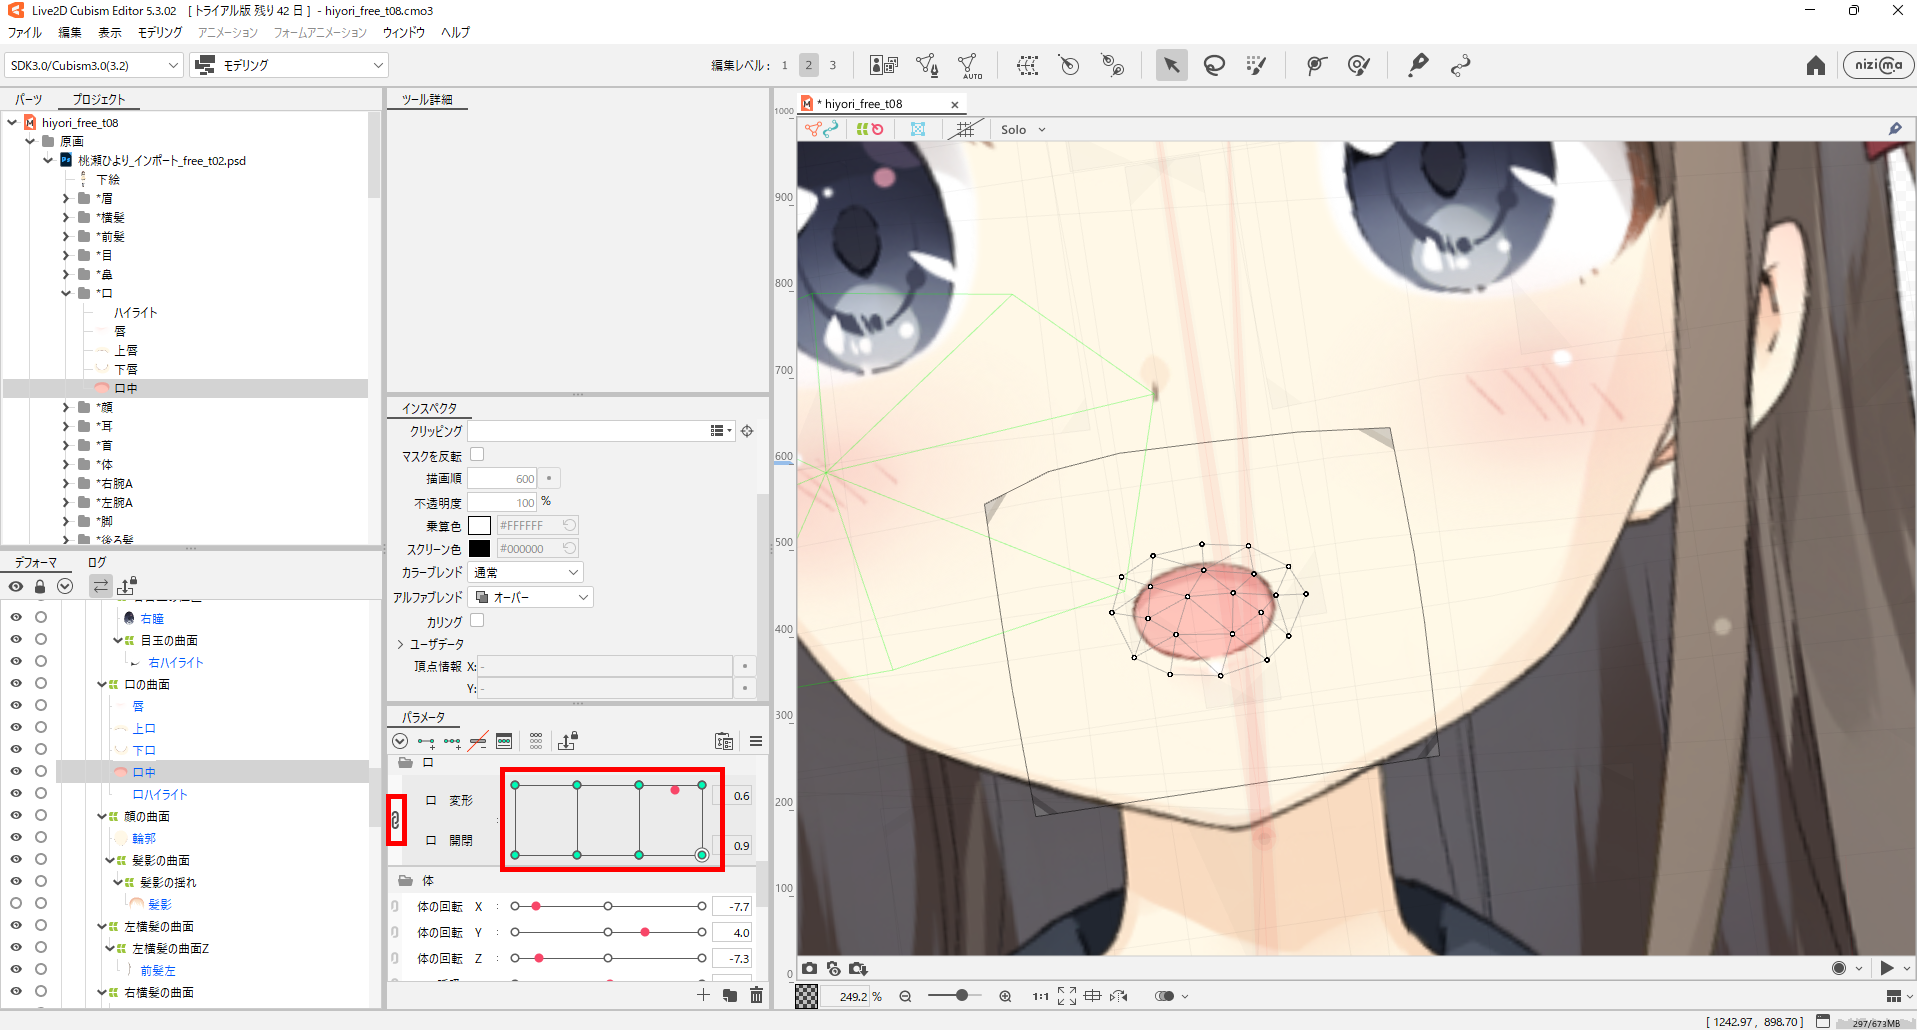
Task: Select edit level 1
Action: (x=785, y=66)
